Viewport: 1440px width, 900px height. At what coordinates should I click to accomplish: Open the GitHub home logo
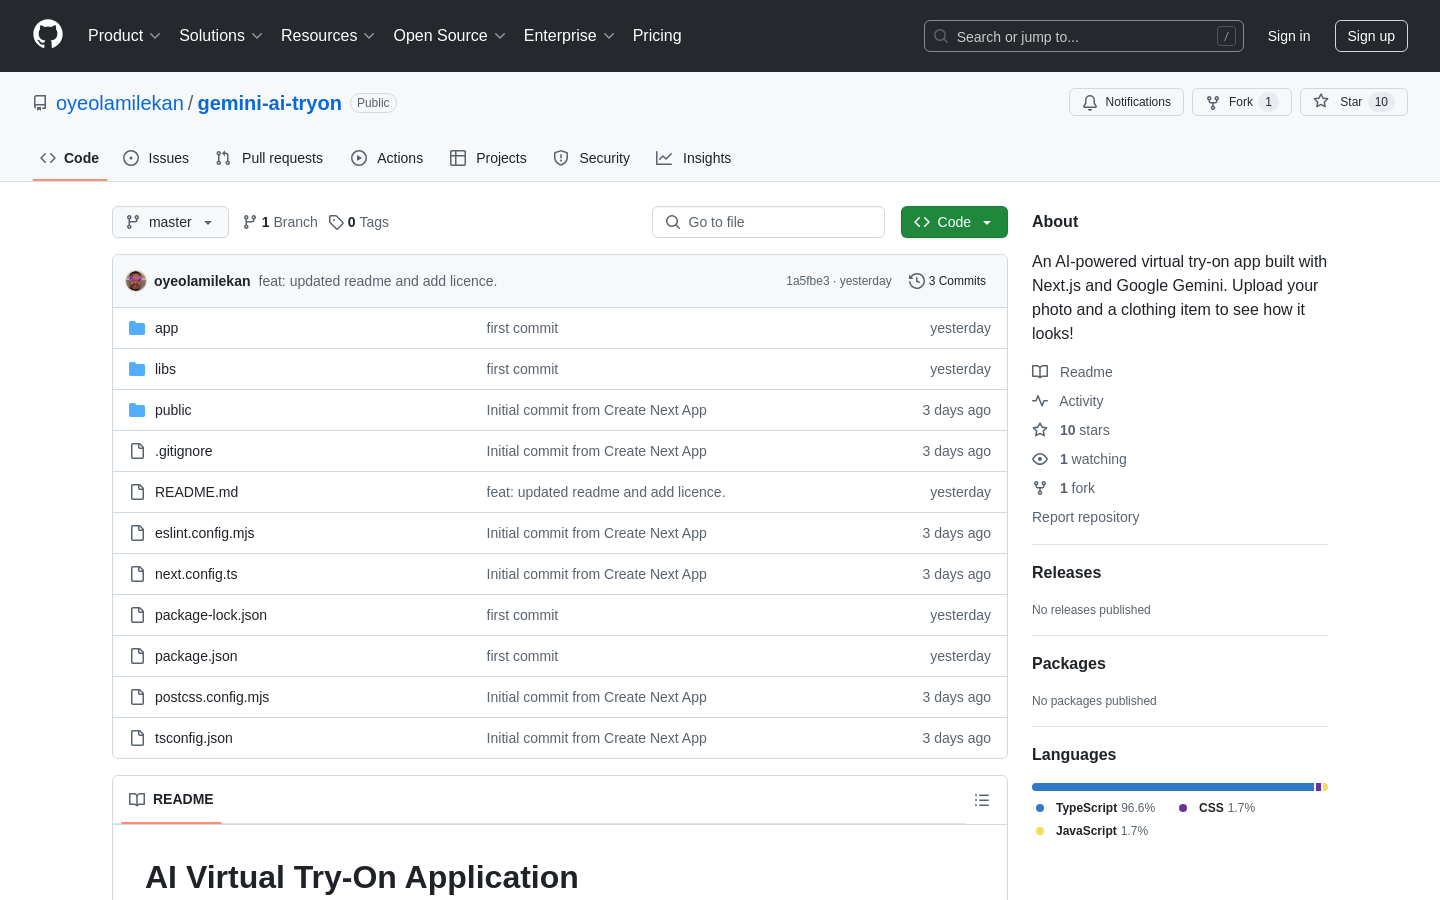(x=48, y=35)
